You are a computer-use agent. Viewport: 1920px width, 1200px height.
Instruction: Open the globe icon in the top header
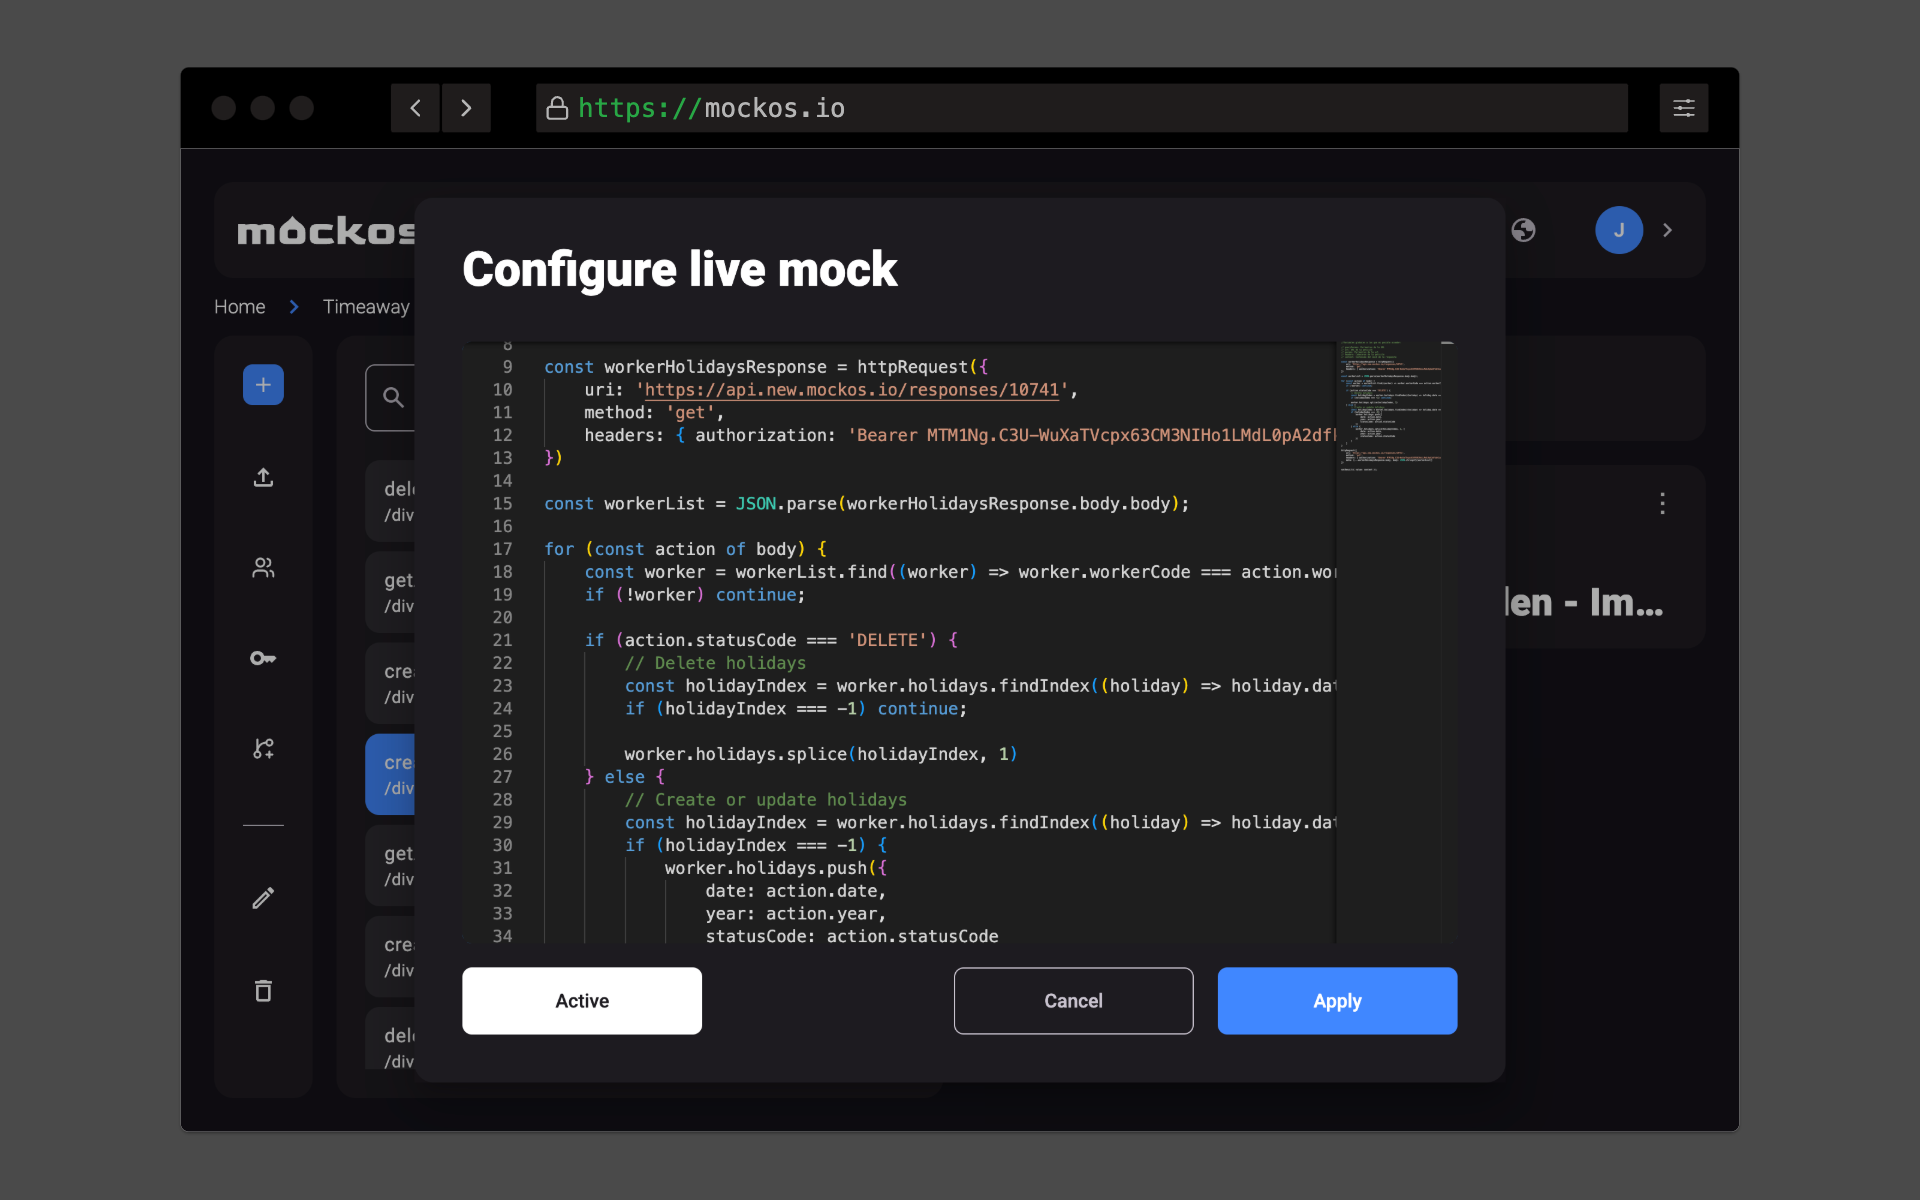click(x=1523, y=230)
